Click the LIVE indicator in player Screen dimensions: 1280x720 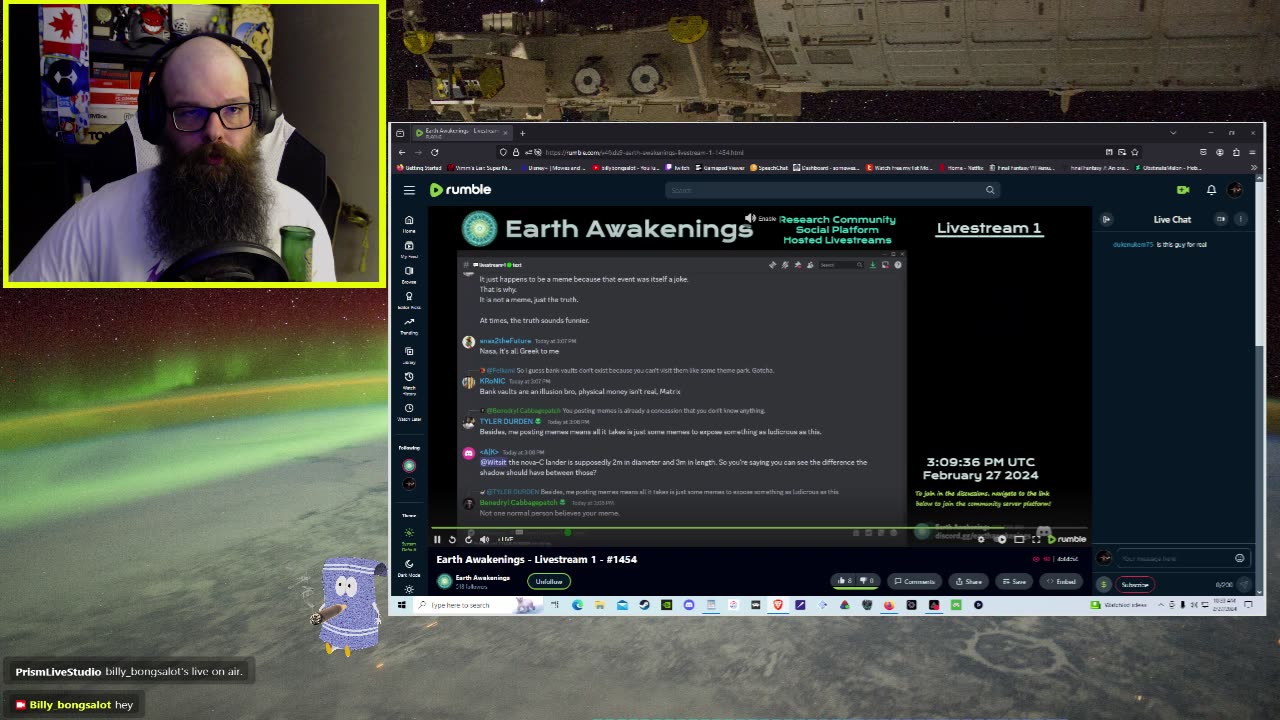coord(506,539)
